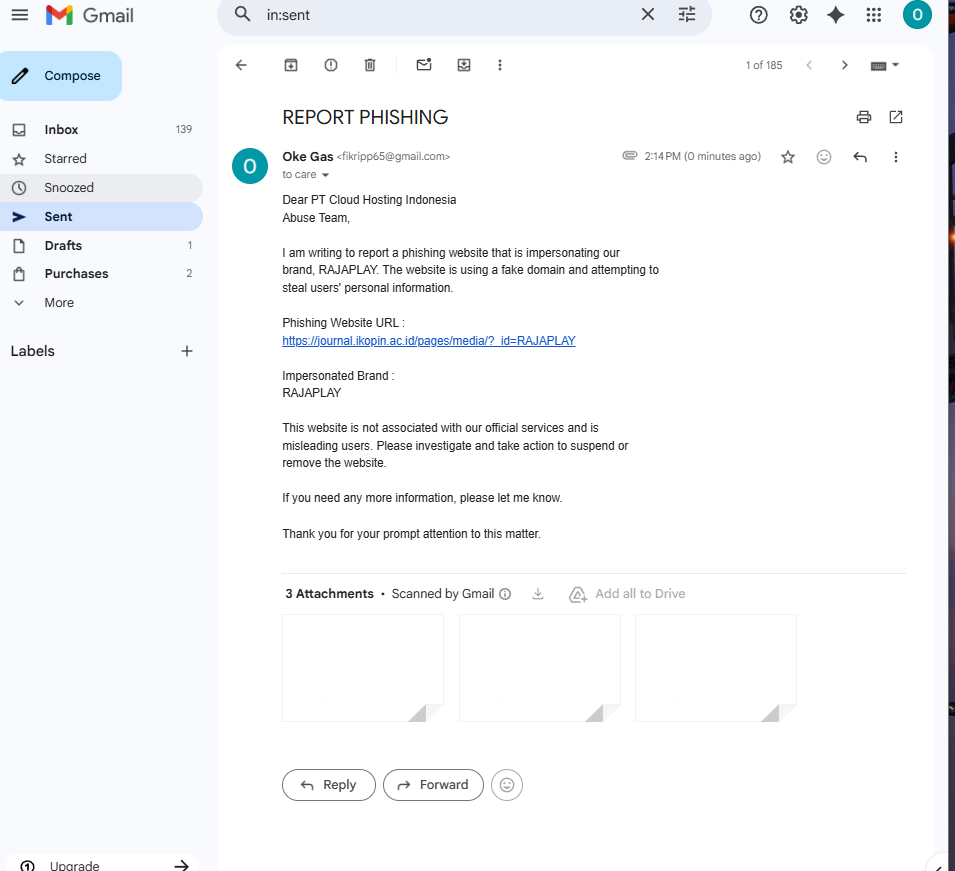Viewport: 955px width, 871px height.
Task: Open the Starred folder
Action: [x=101, y=159]
